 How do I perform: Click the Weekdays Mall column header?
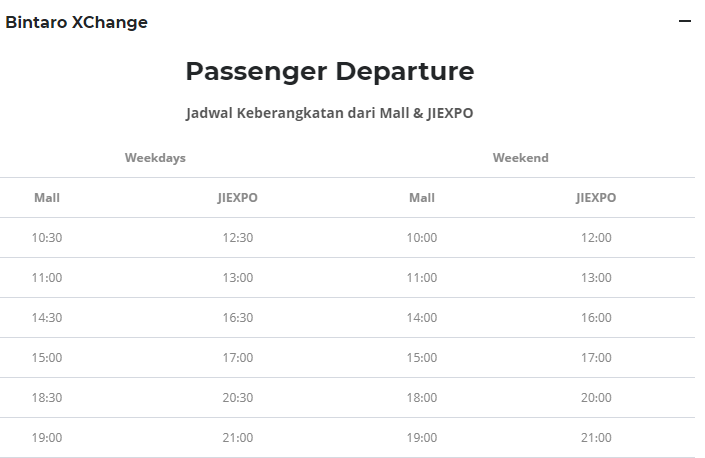pyautogui.click(x=47, y=198)
